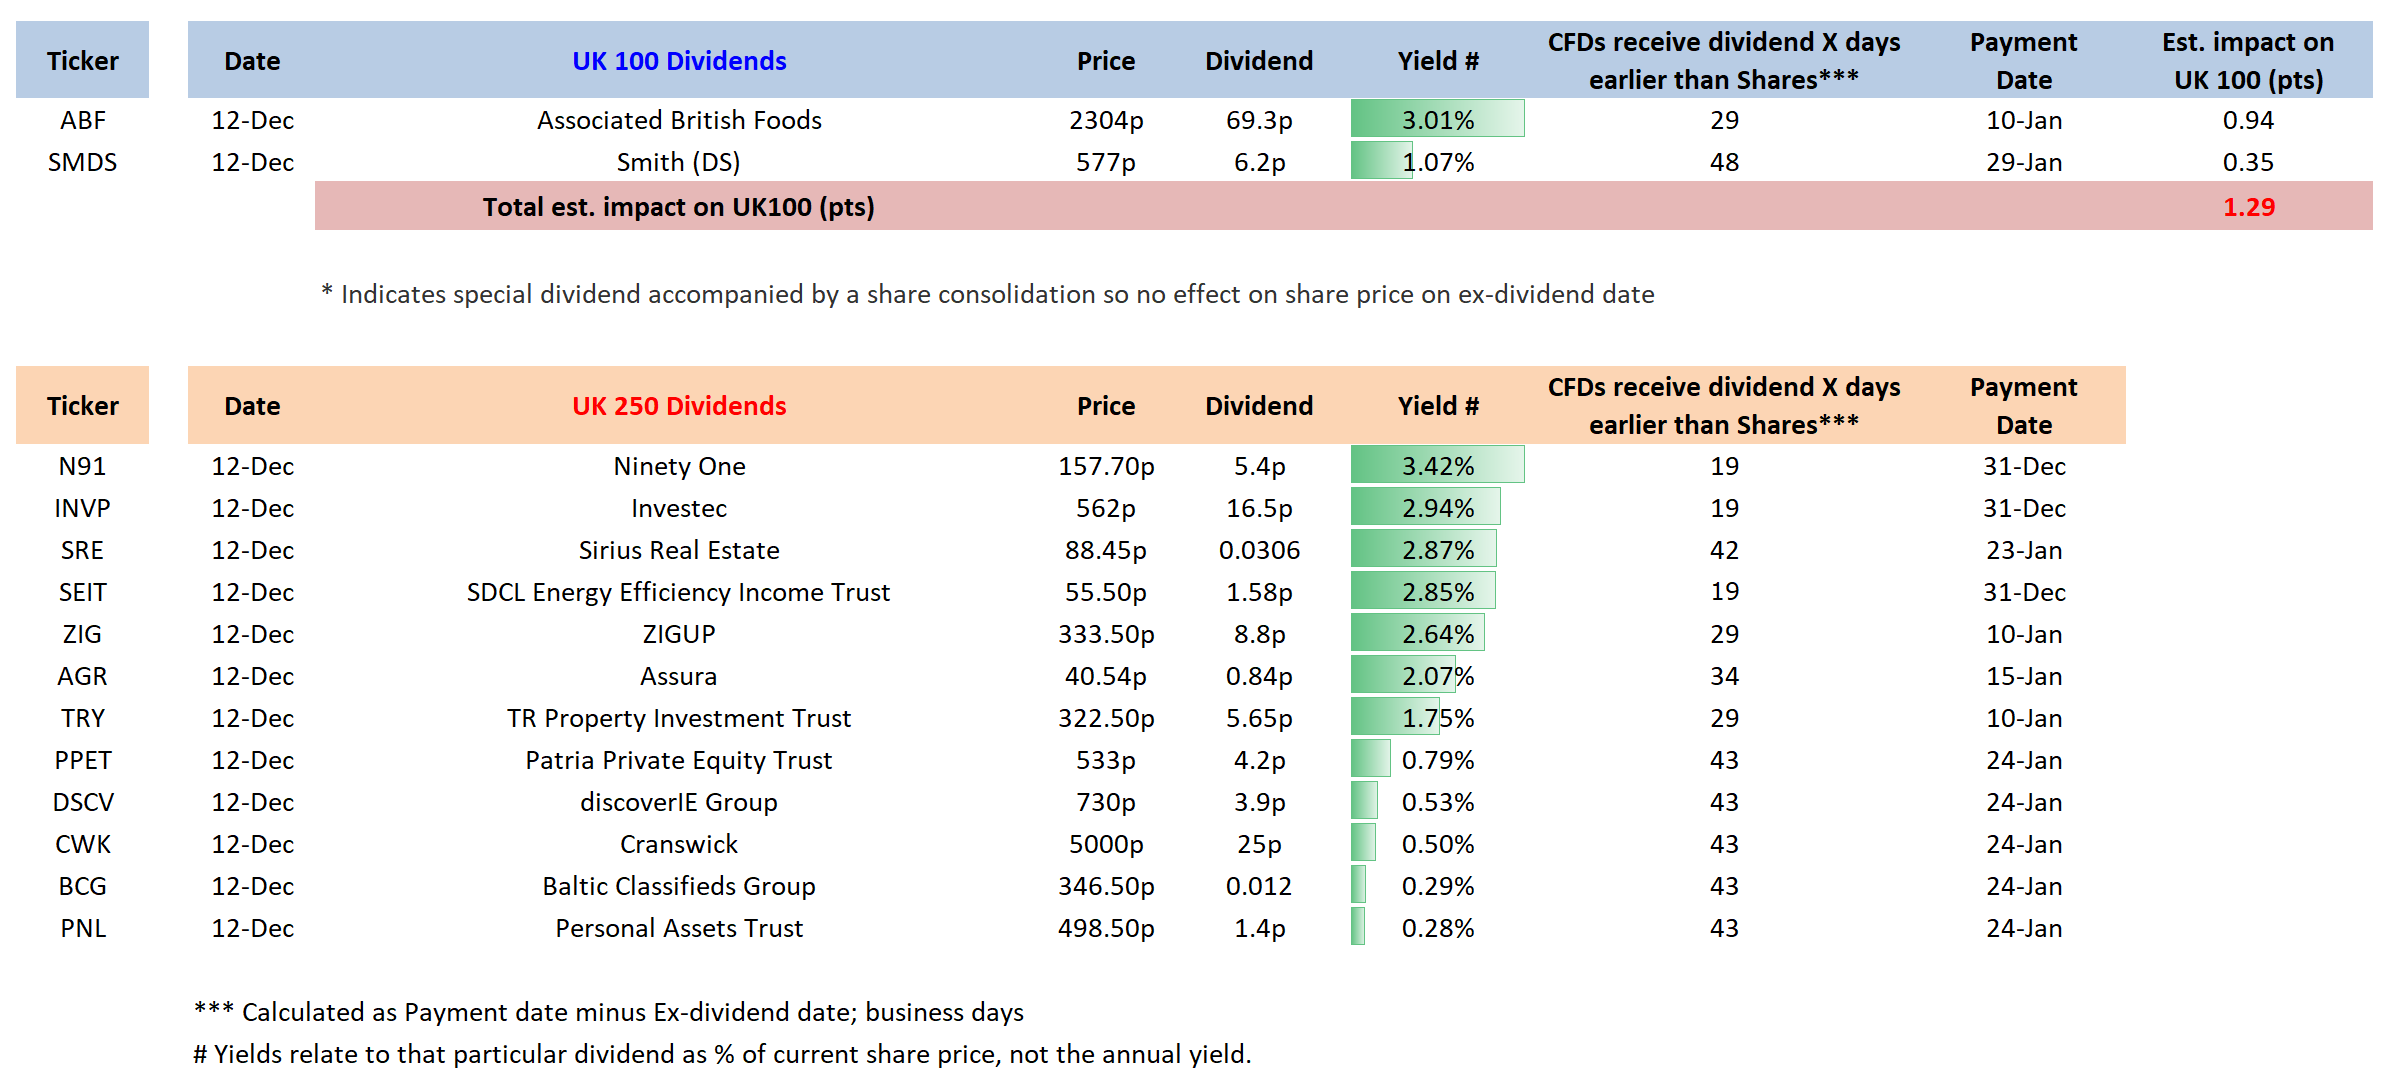Viewport: 2390px width, 1092px height.
Task: Click the 23-Jan payment date
Action: point(2024,550)
